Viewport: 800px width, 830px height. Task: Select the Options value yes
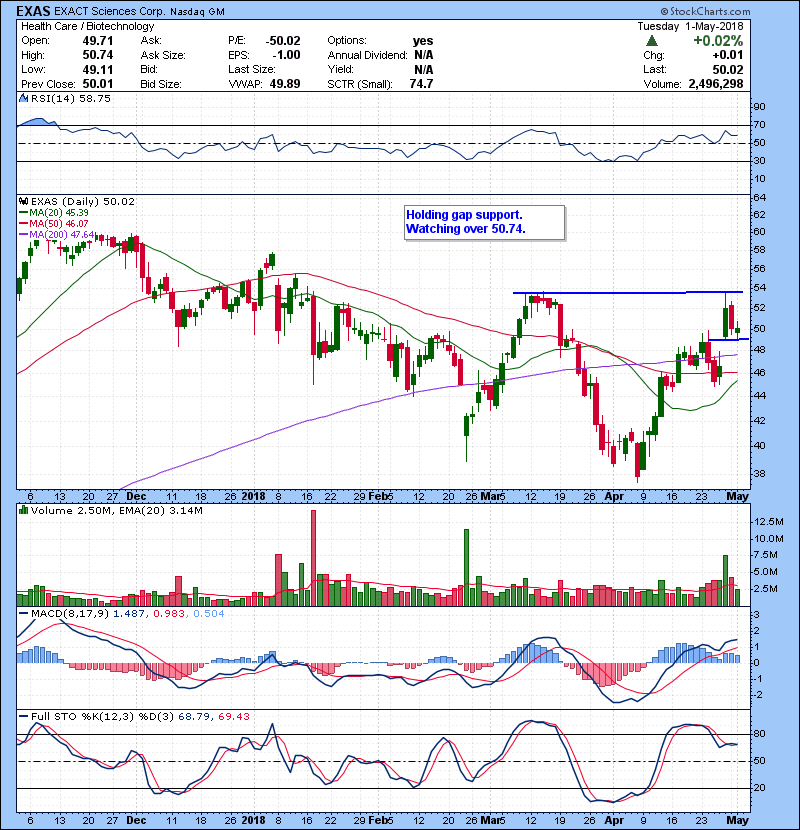click(423, 41)
